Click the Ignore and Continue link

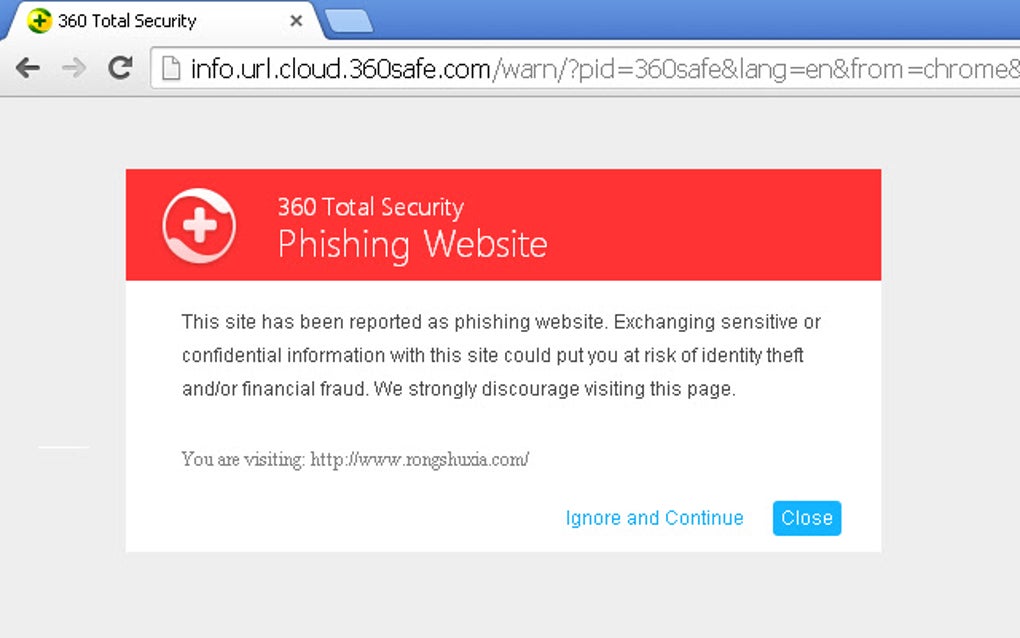(654, 518)
